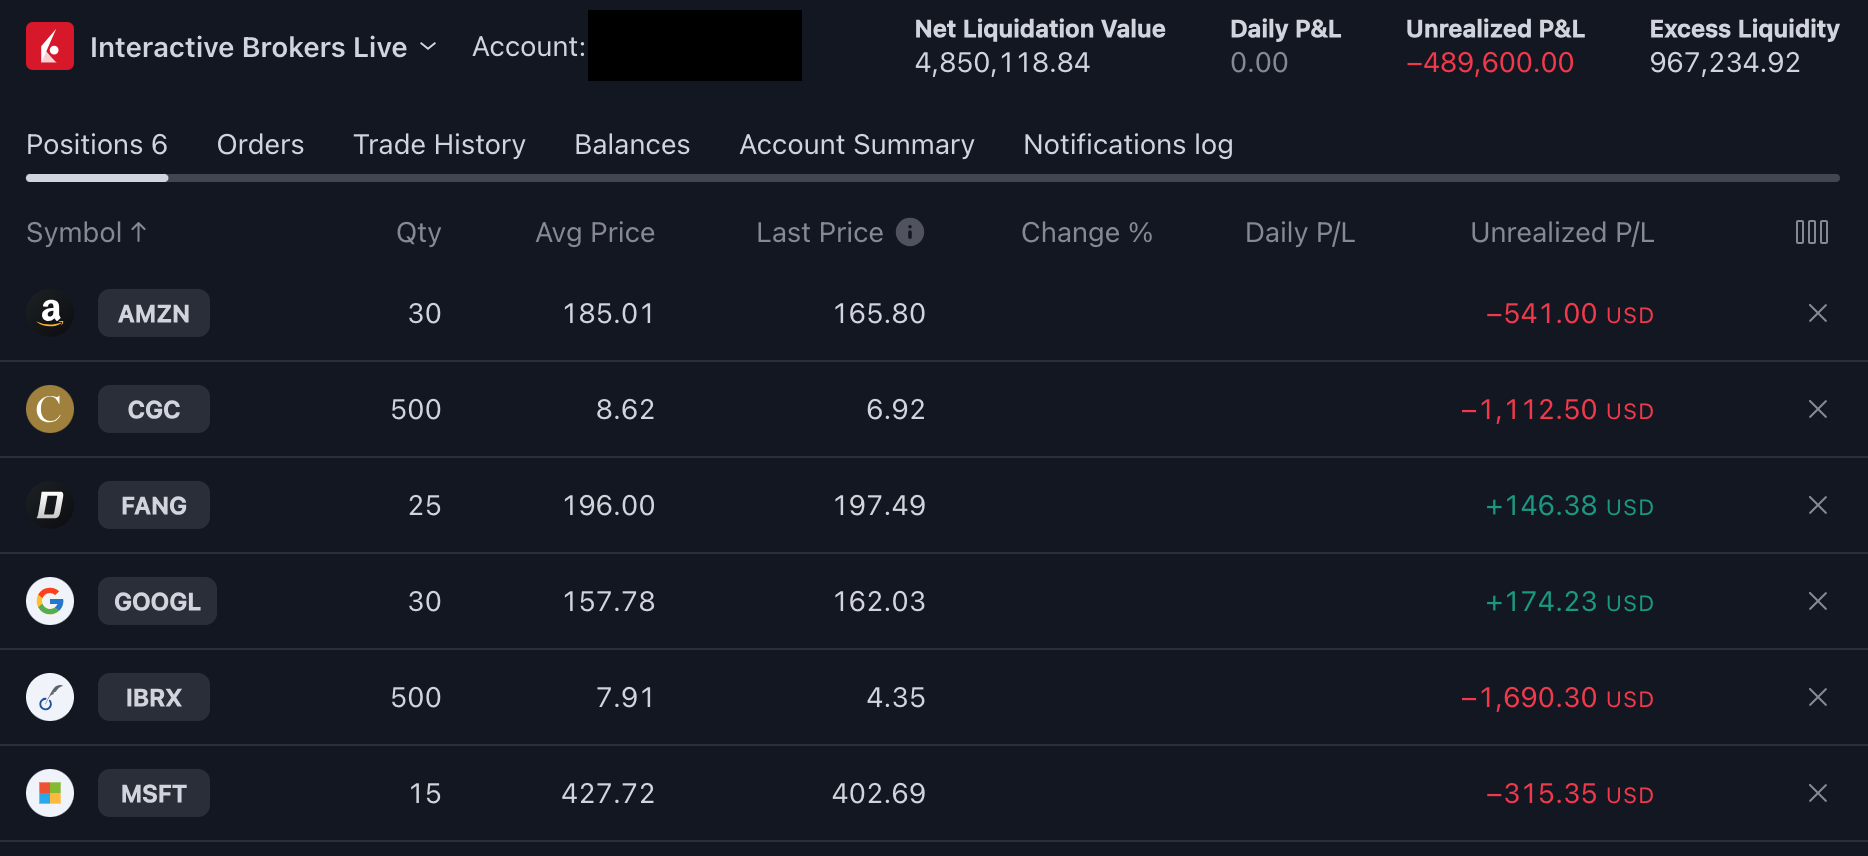1868x856 pixels.
Task: Click the IBRX company logo
Action: click(x=50, y=697)
